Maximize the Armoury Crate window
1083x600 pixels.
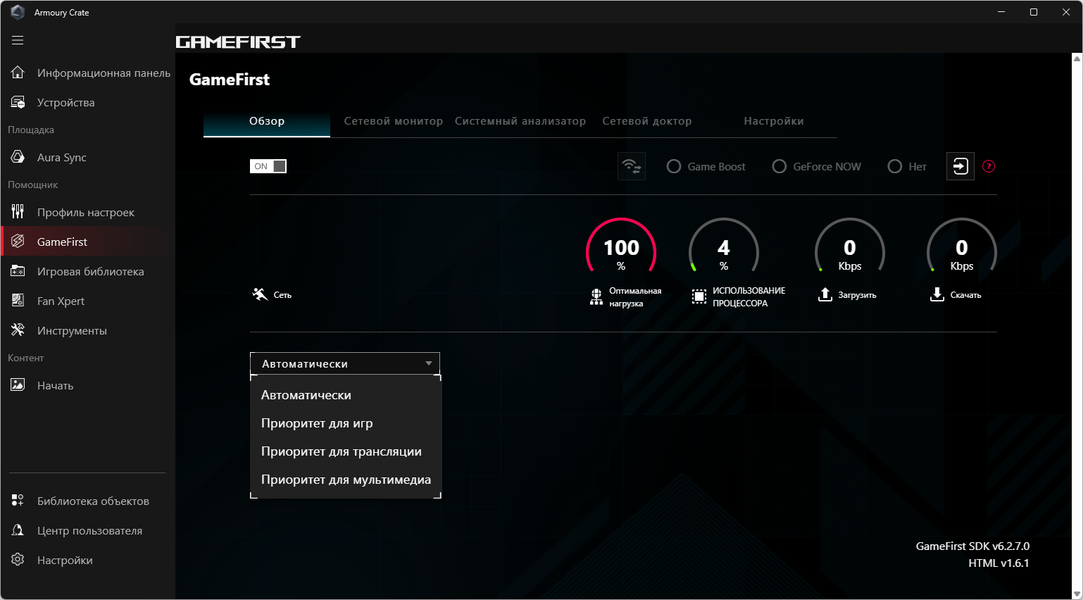point(1033,12)
